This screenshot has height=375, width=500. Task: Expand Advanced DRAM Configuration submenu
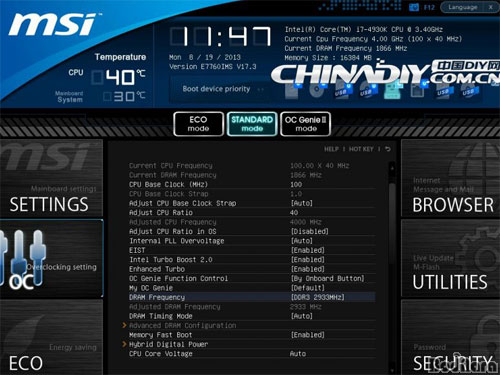click(183, 325)
